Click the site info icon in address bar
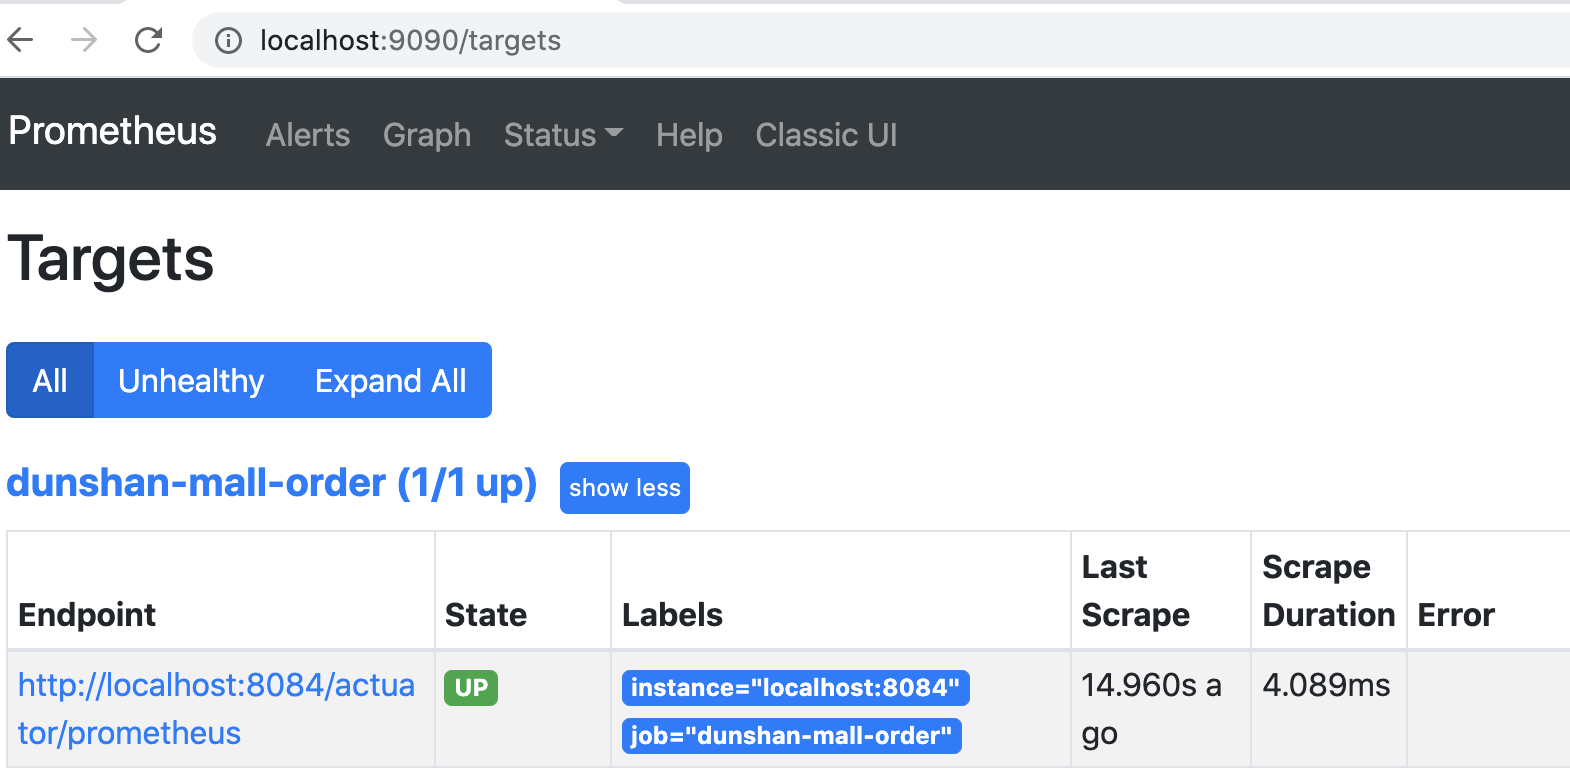This screenshot has height=780, width=1570. tap(228, 40)
